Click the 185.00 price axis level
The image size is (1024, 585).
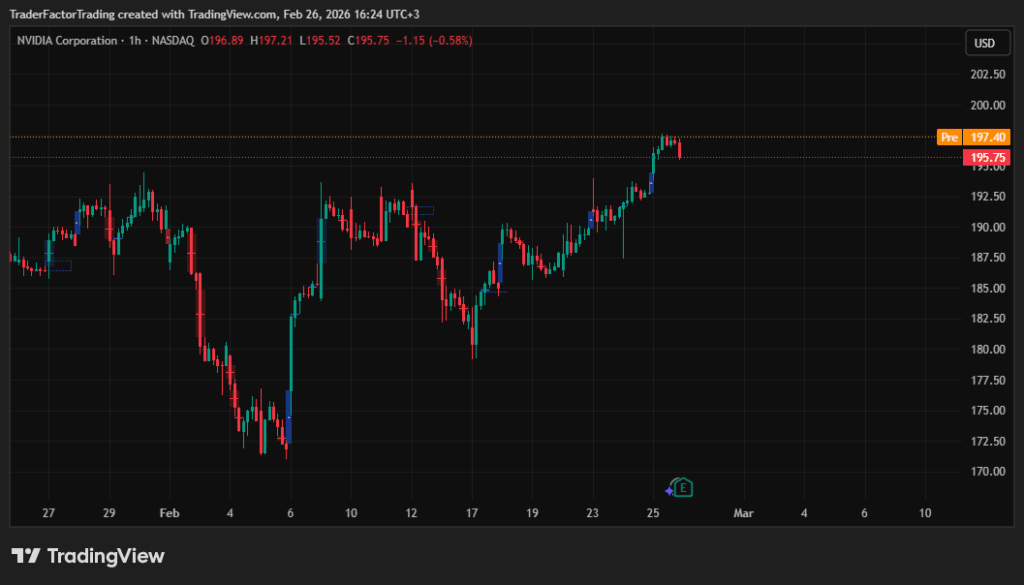(987, 288)
